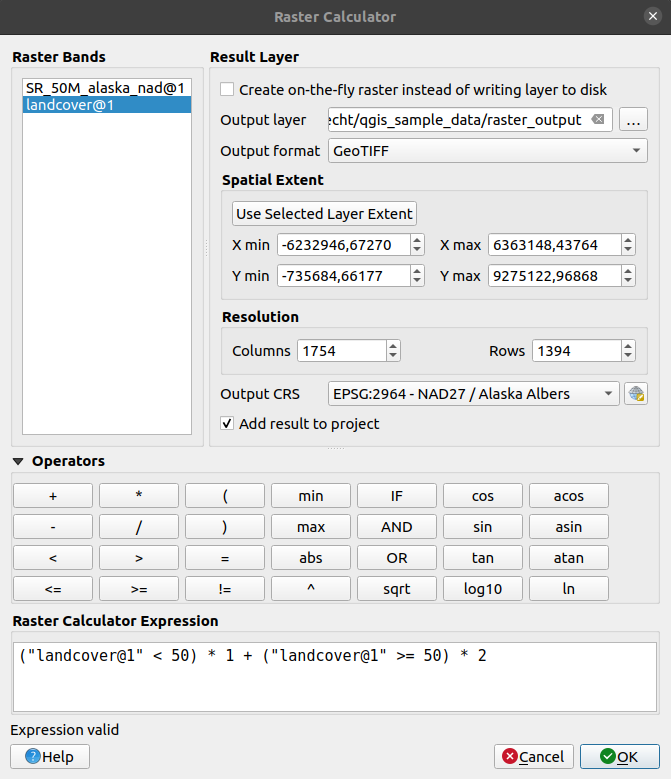The height and width of the screenshot is (779, 671).
Task: Click Use Selected Layer Extent
Action: tap(324, 214)
